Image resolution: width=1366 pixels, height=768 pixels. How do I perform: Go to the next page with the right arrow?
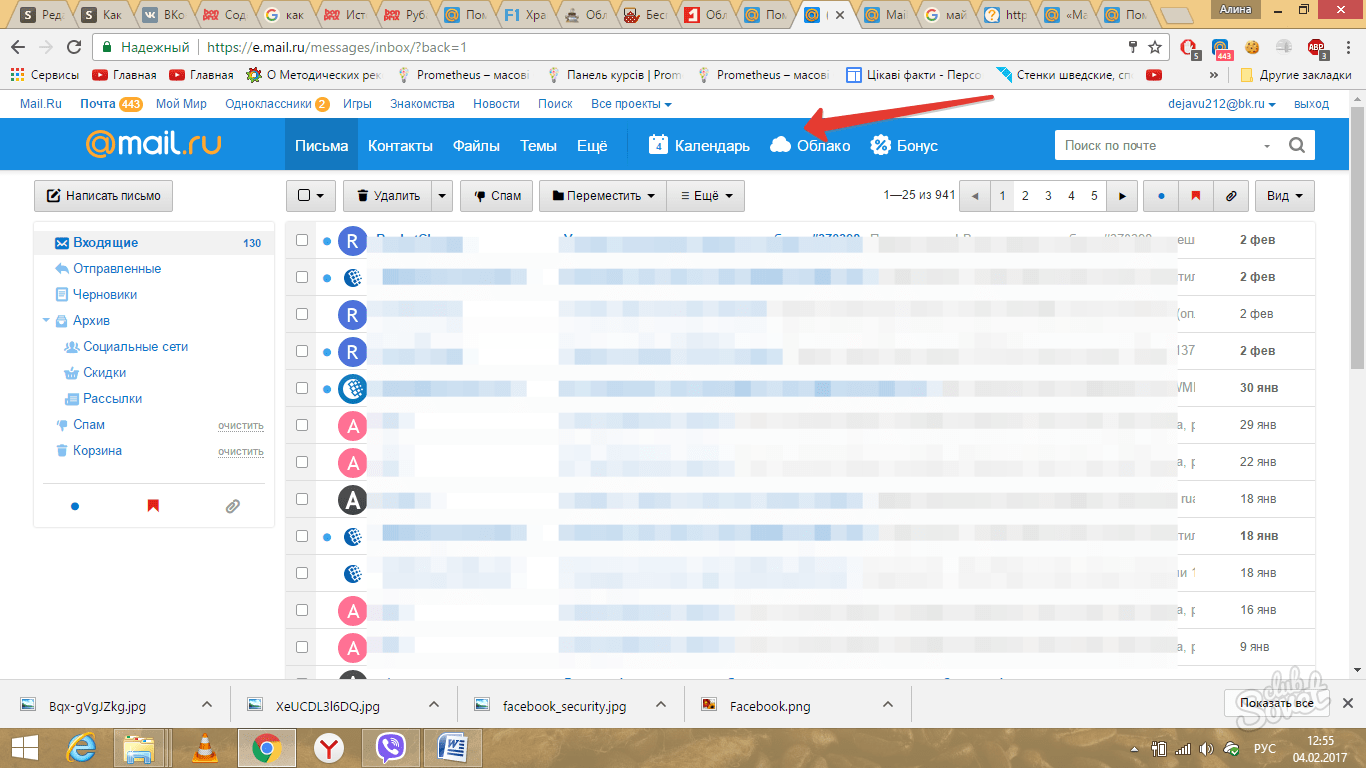pos(1123,196)
